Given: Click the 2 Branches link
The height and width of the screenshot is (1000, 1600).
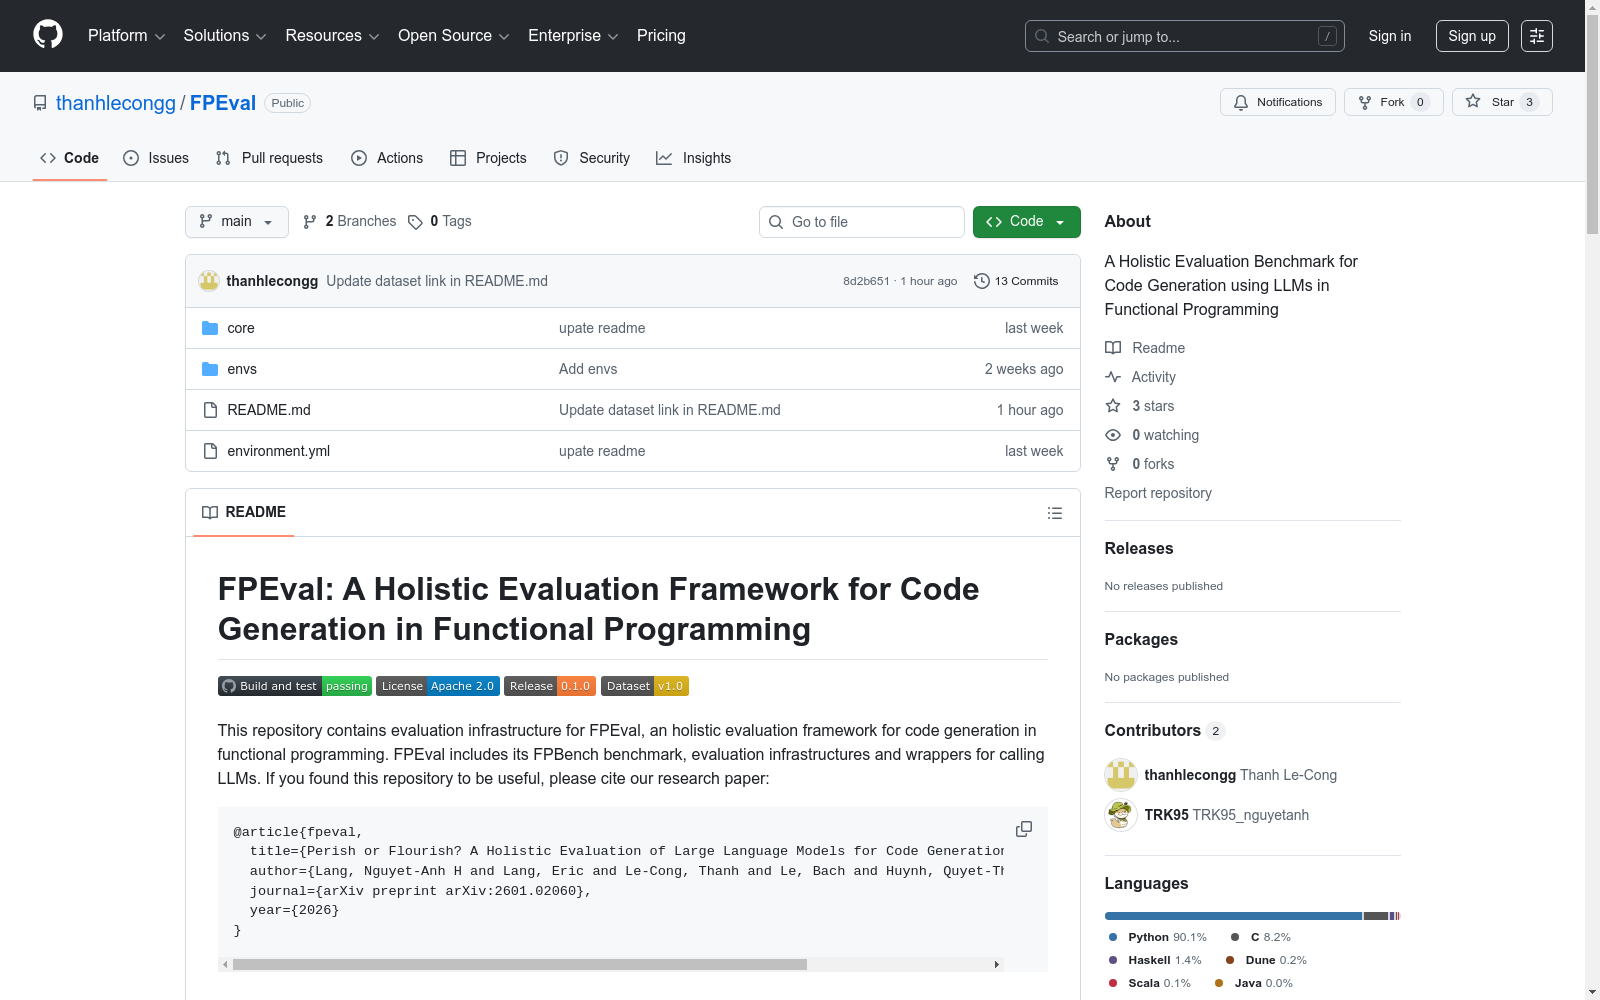Looking at the screenshot, I should pos(350,222).
